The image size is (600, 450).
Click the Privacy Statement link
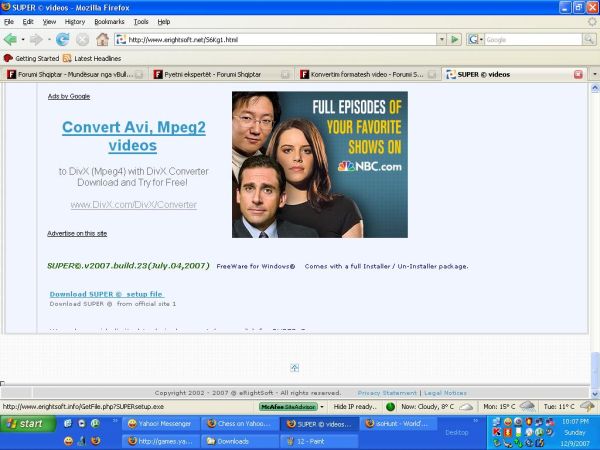387,393
